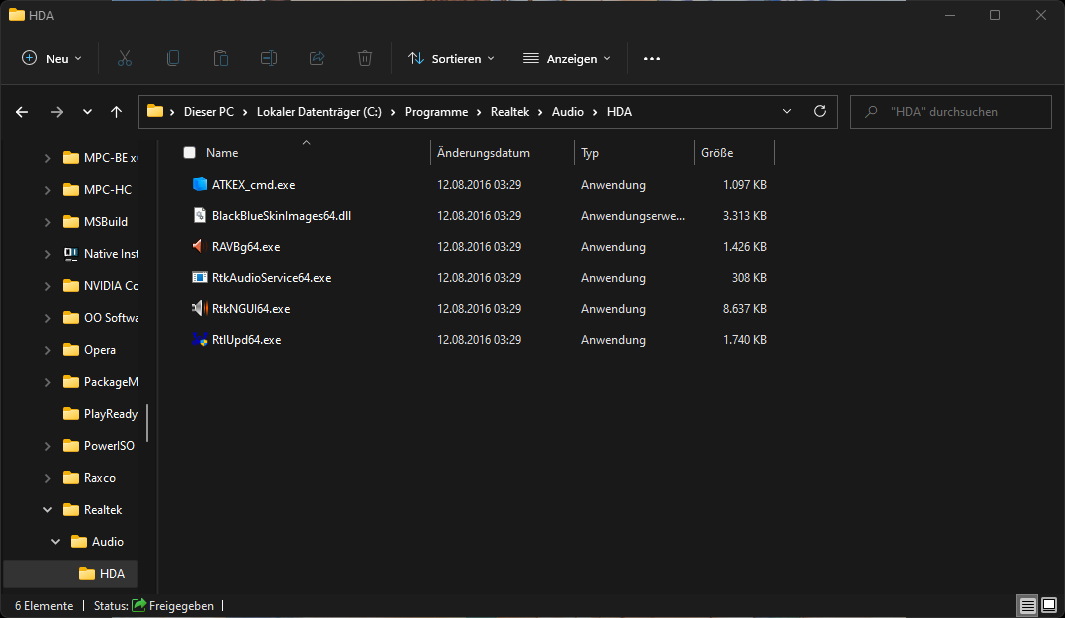This screenshot has width=1065, height=618.
Task: Click the ATKEX_cmd.exe file icon
Action: tap(200, 184)
